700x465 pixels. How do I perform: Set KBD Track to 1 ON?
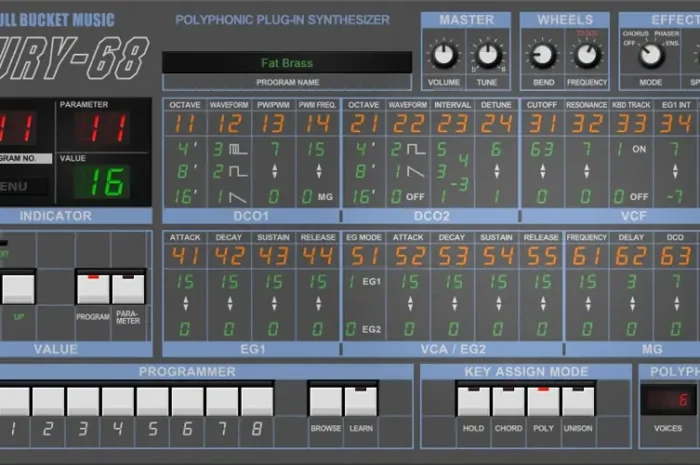click(x=631, y=149)
